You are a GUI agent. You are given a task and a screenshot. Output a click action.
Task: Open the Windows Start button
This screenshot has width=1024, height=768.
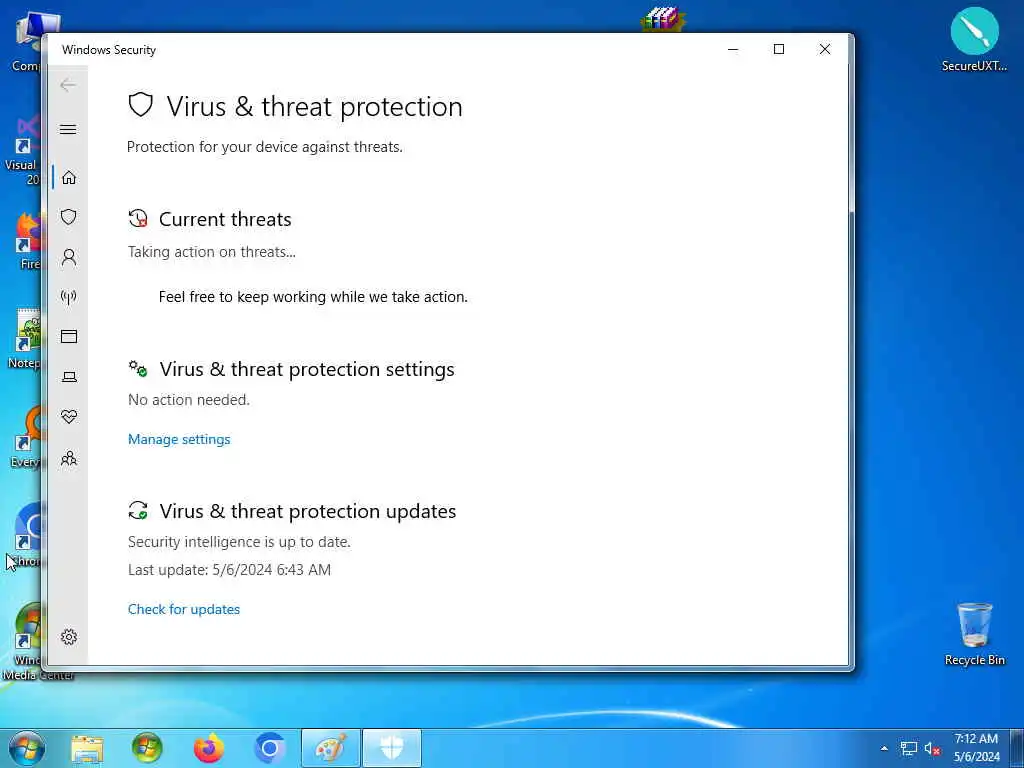coord(27,748)
